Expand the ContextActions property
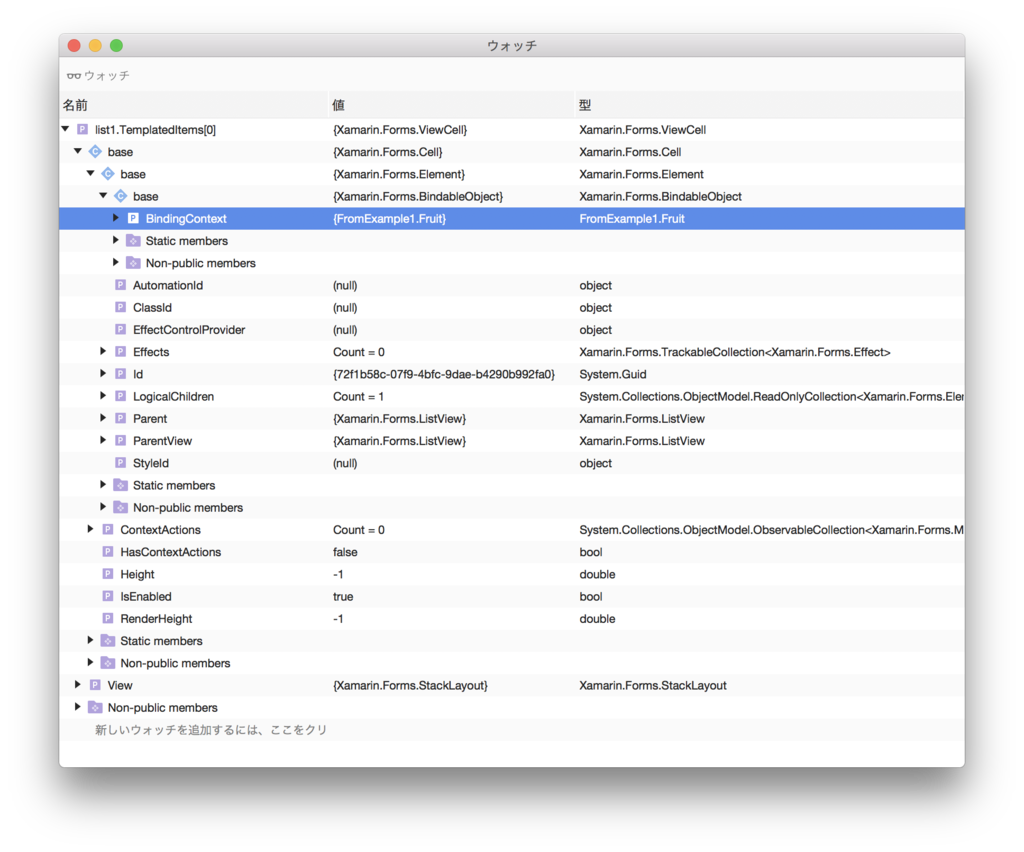Image resolution: width=1024 pixels, height=852 pixels. click(90, 529)
